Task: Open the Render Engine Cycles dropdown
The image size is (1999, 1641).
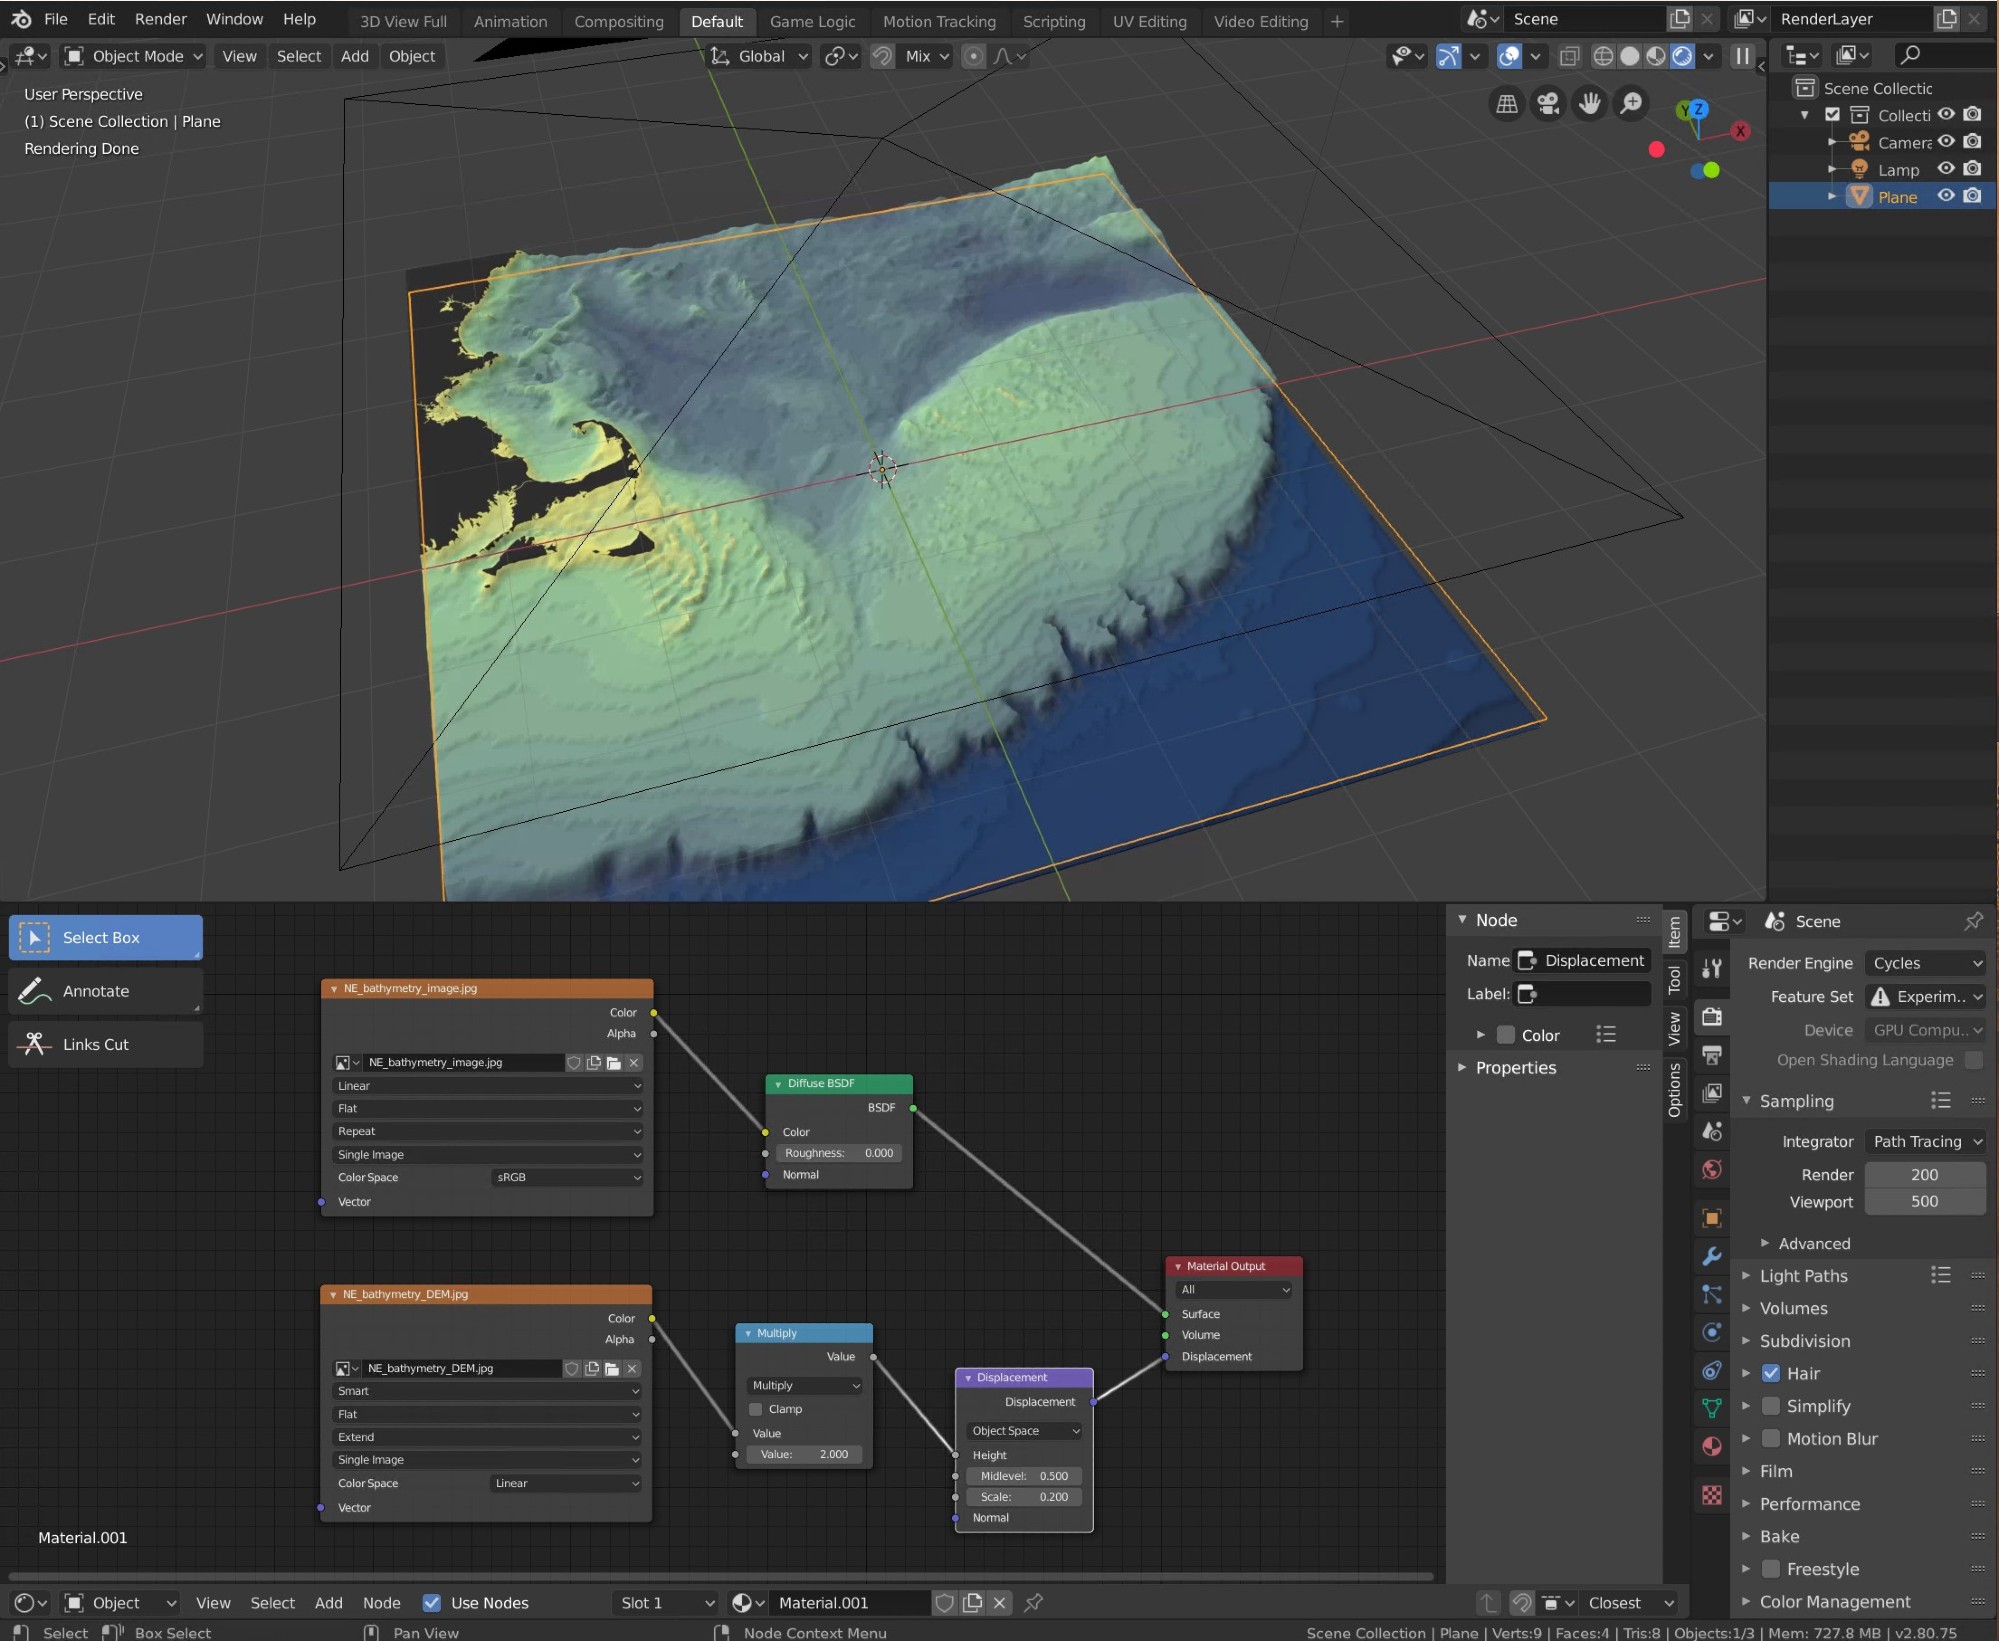Action: pos(1925,963)
